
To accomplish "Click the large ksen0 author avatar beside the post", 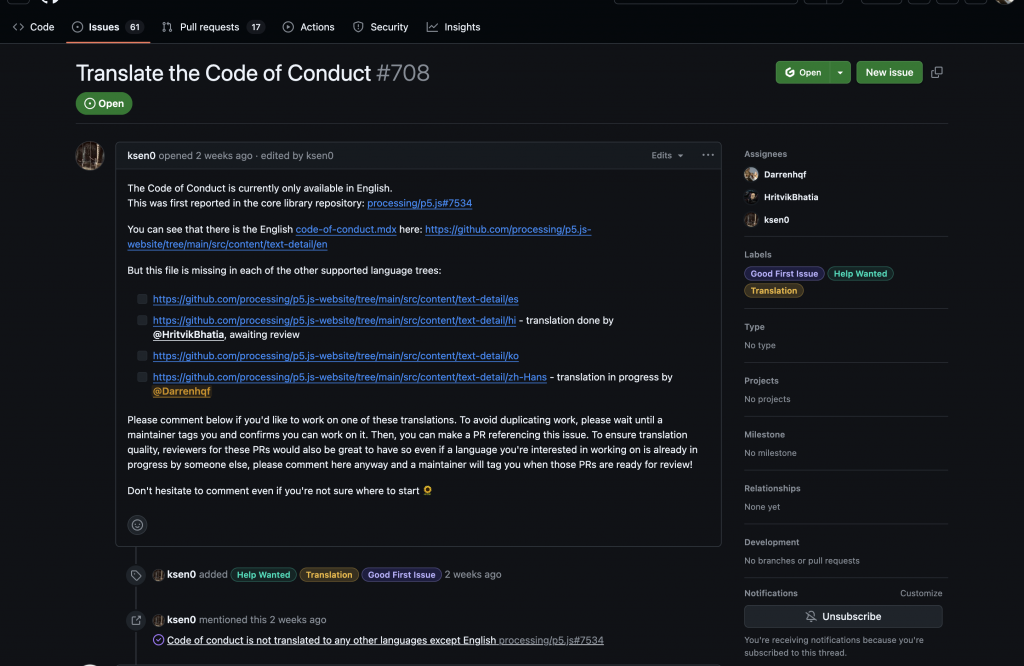I will pos(90,156).
